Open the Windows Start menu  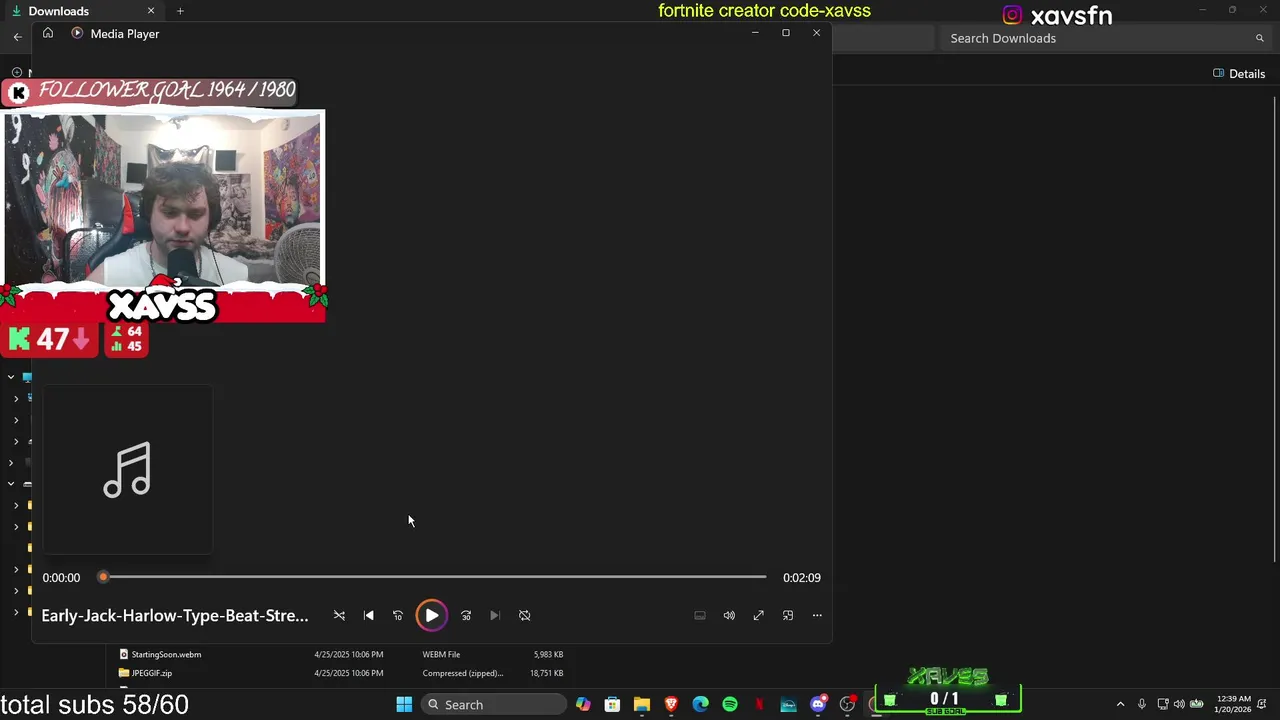point(404,705)
